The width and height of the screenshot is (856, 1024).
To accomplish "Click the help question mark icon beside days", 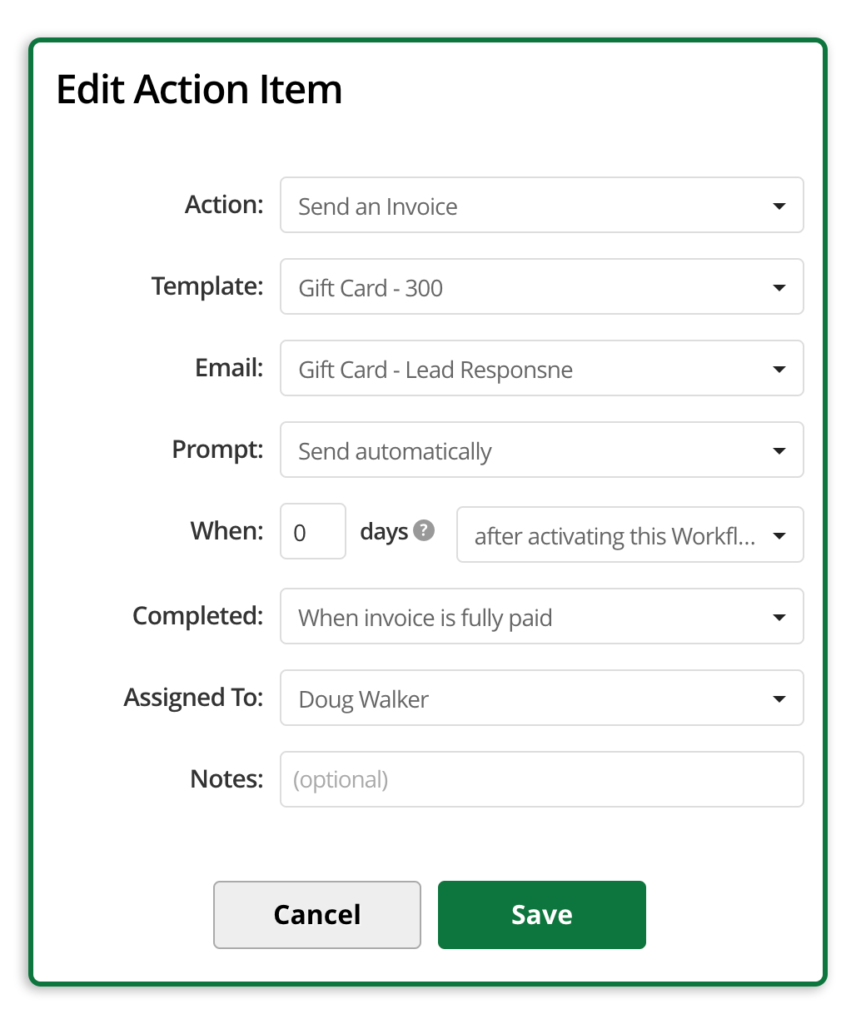I will tap(424, 531).
